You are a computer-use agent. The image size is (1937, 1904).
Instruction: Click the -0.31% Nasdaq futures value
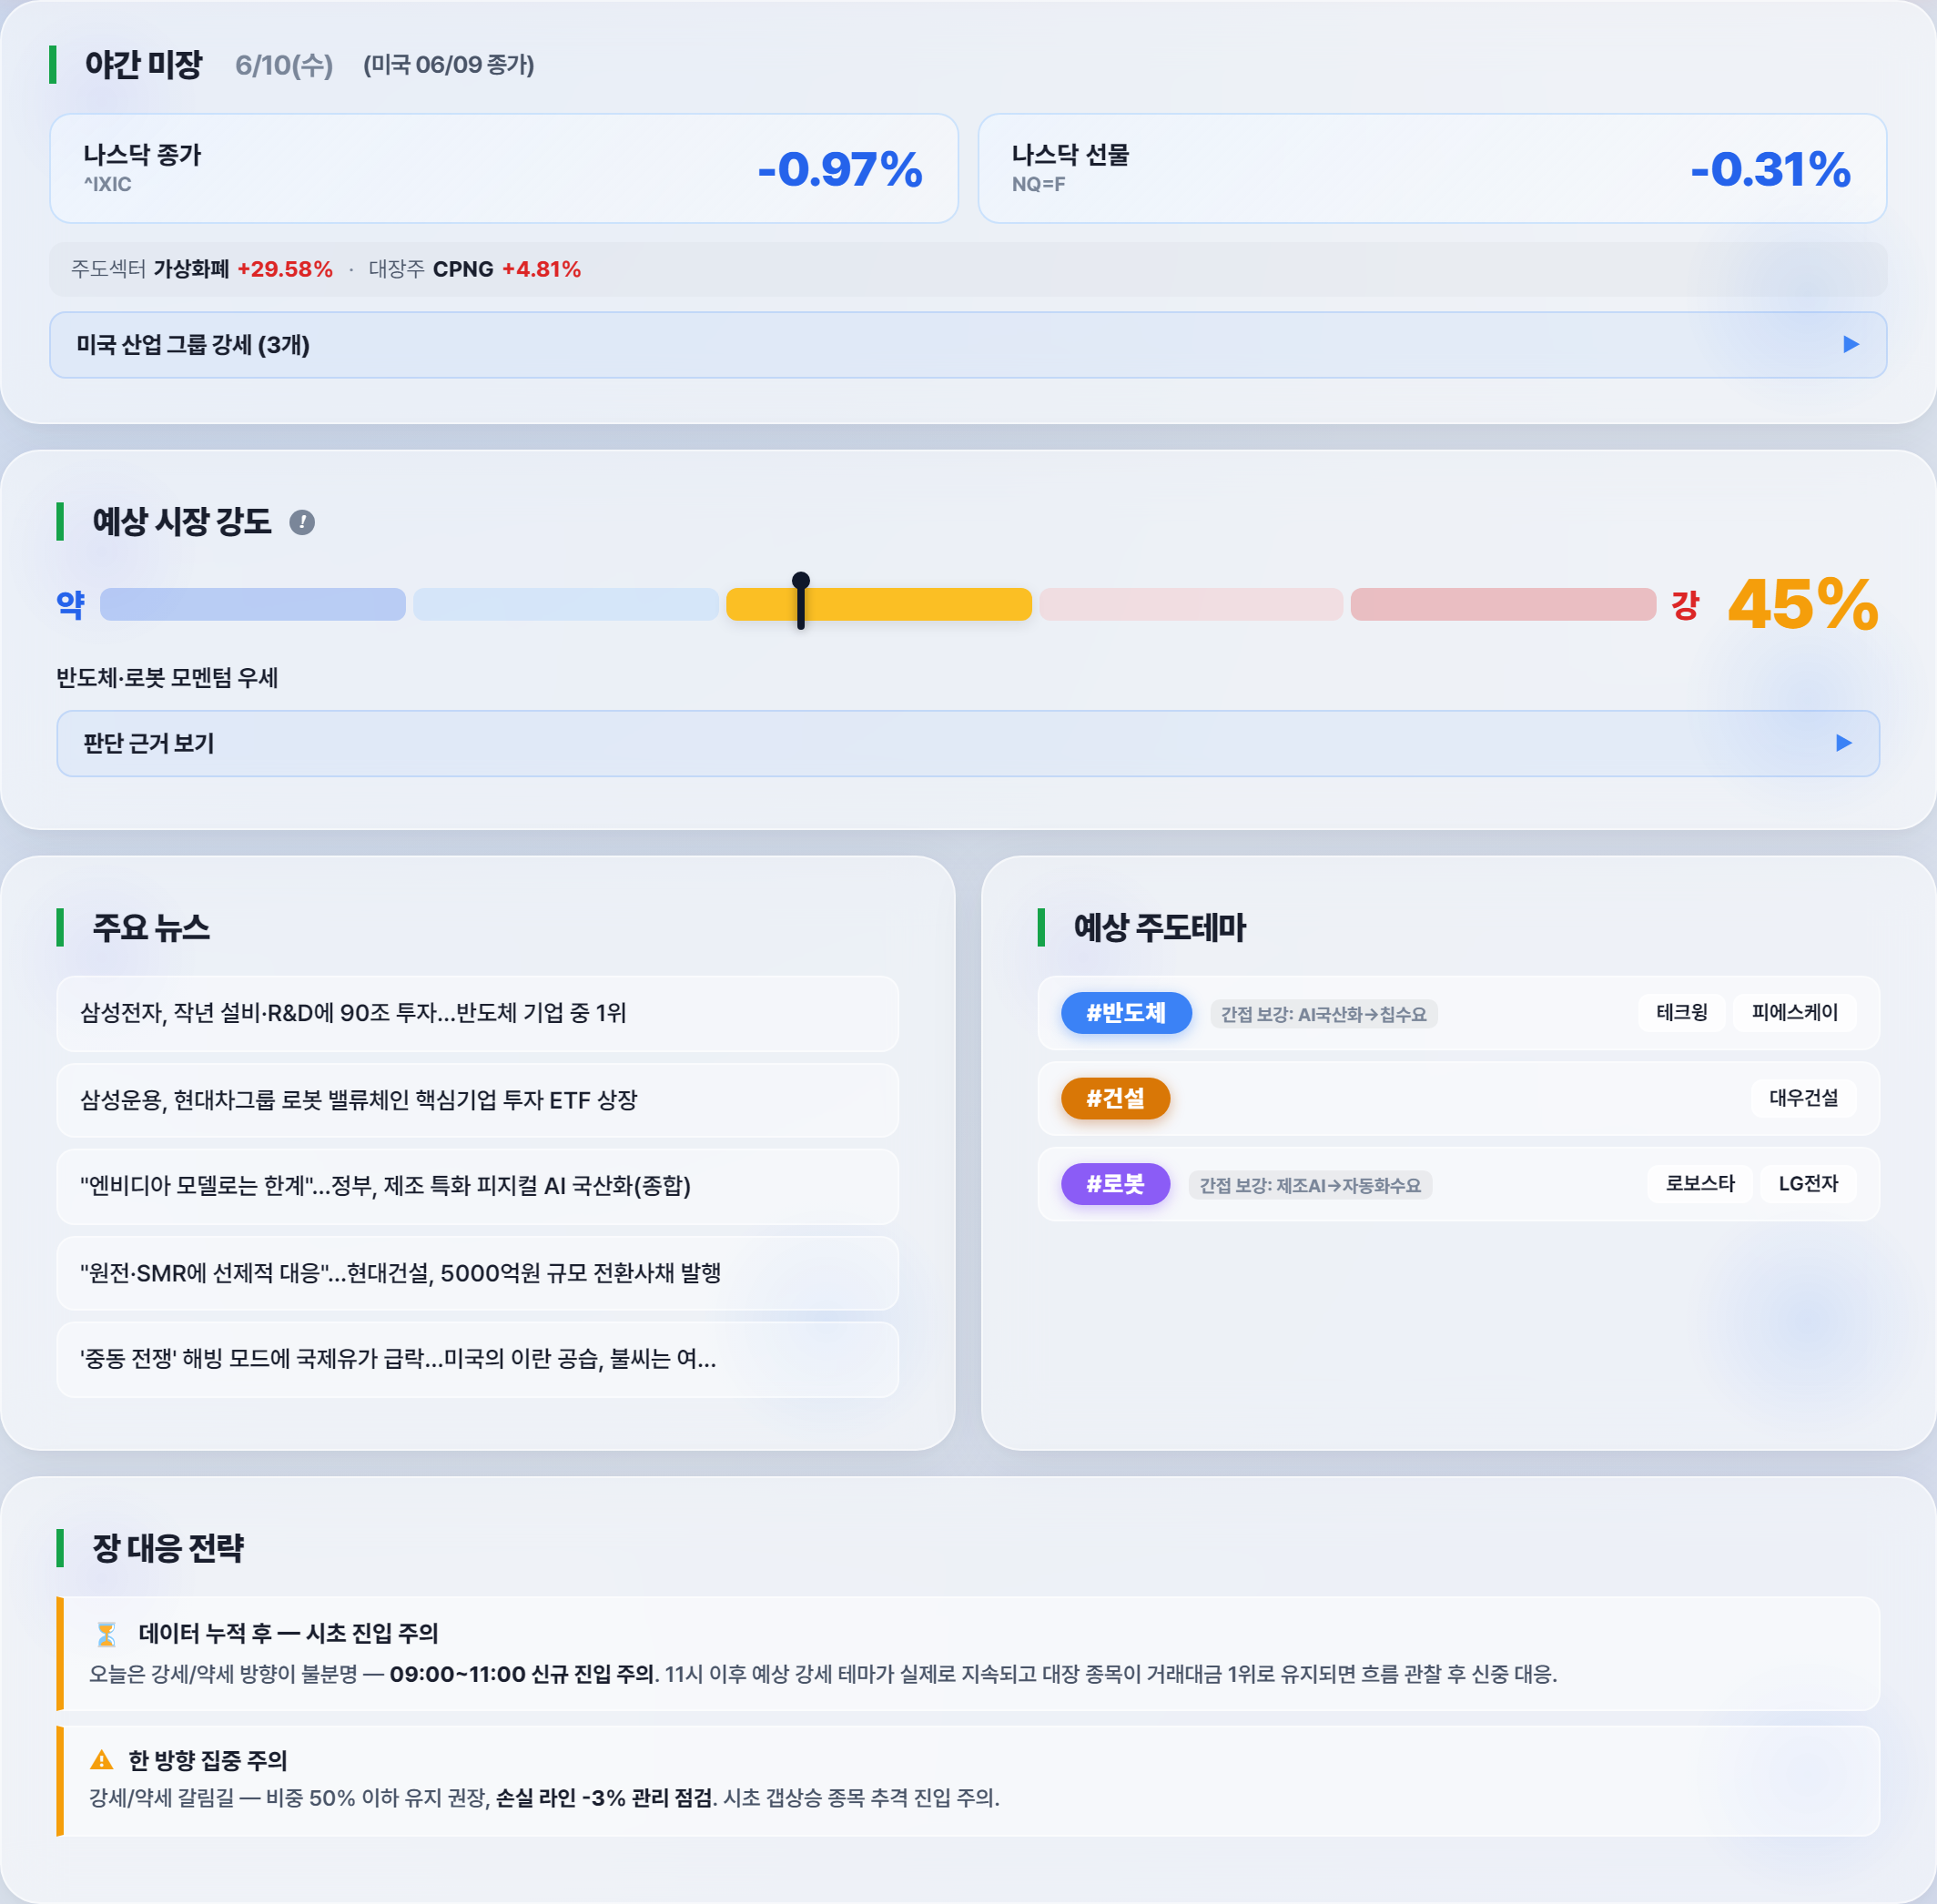(1770, 168)
